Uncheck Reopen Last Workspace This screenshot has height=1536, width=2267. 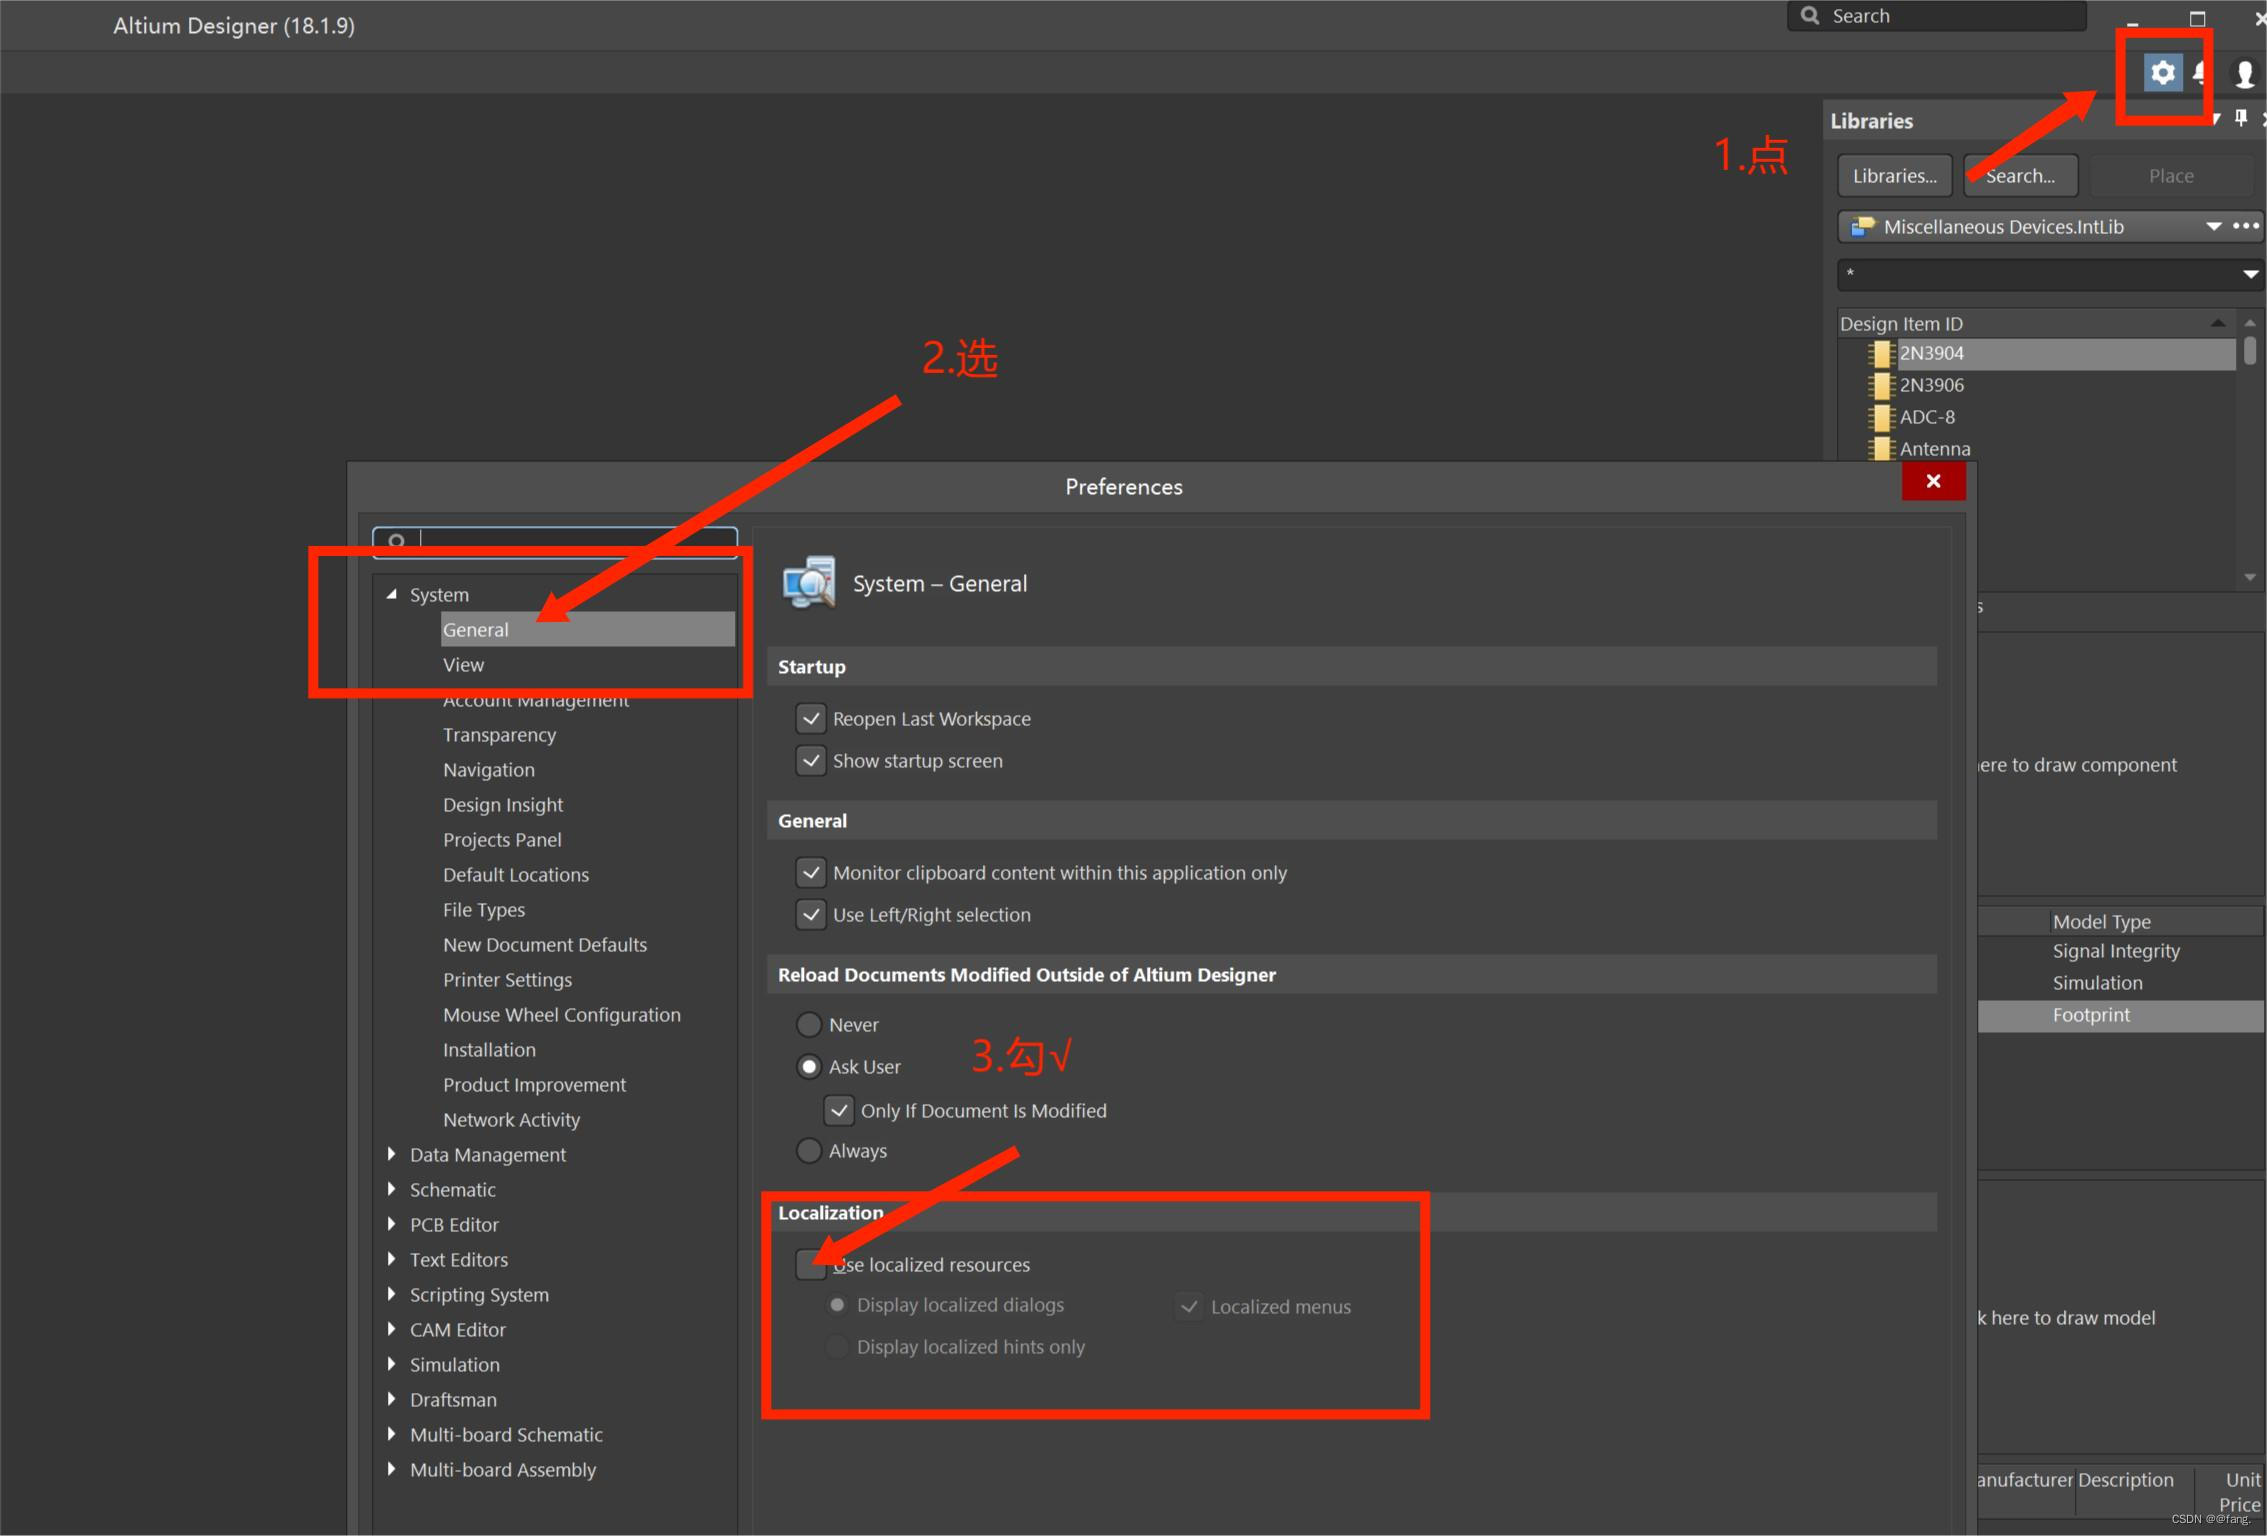coord(811,719)
